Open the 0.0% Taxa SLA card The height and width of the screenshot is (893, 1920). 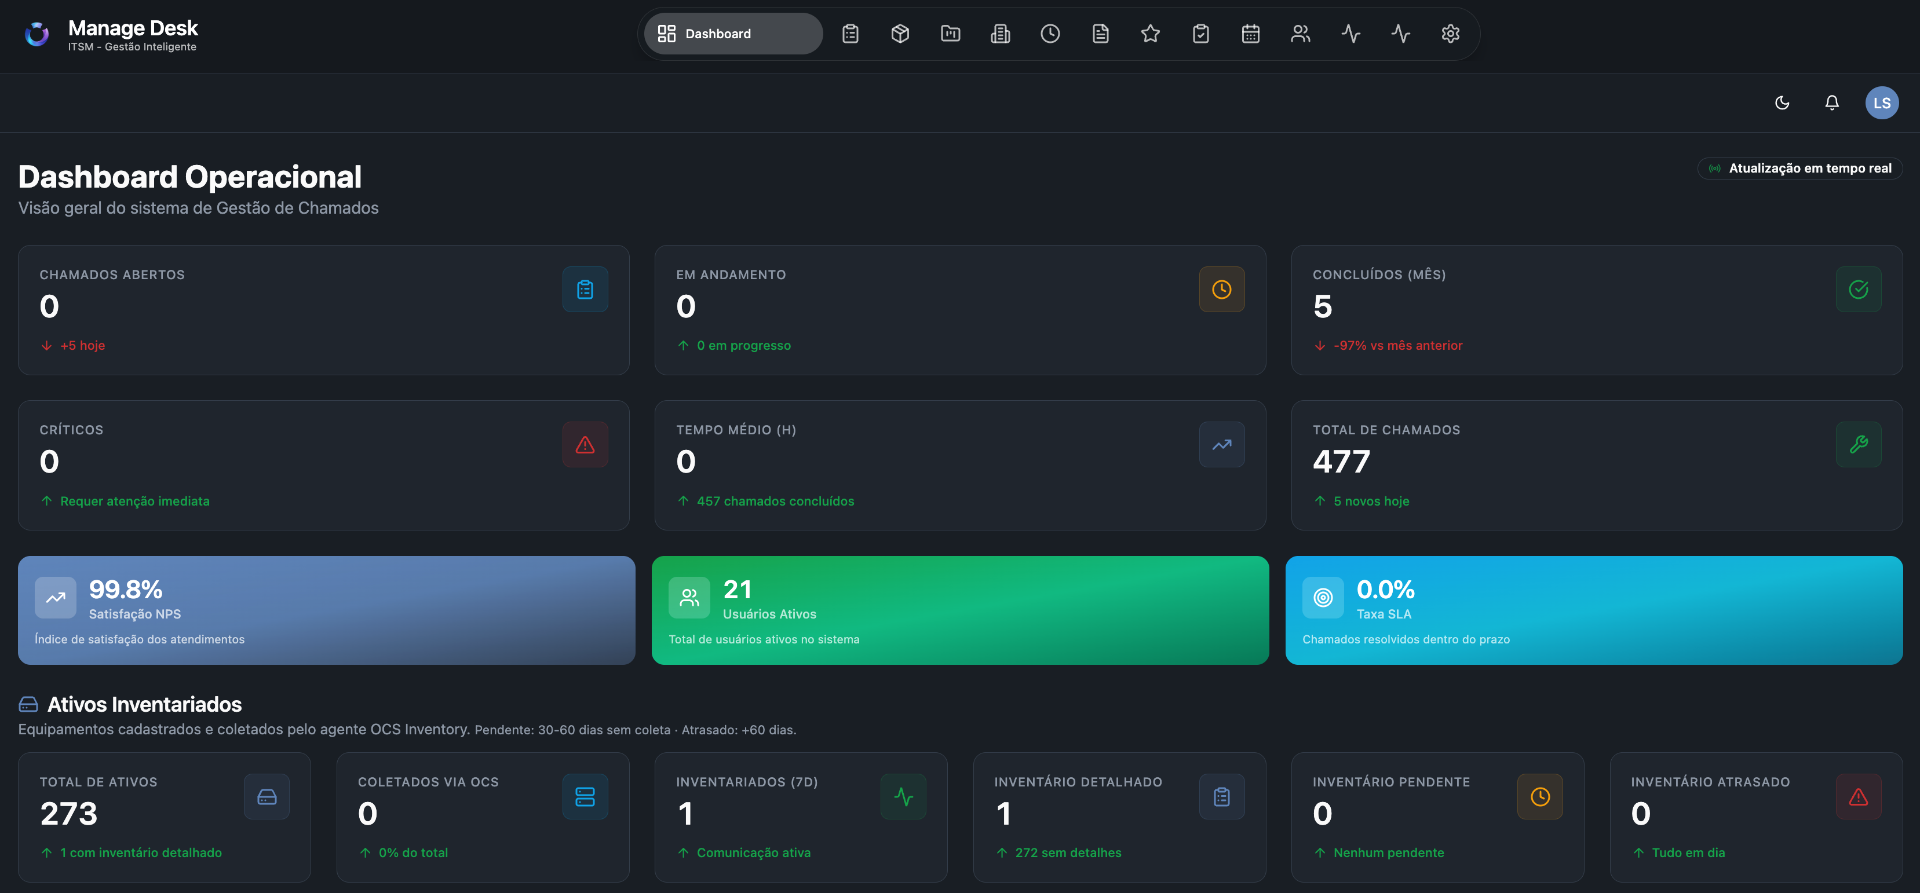[x=1594, y=611]
